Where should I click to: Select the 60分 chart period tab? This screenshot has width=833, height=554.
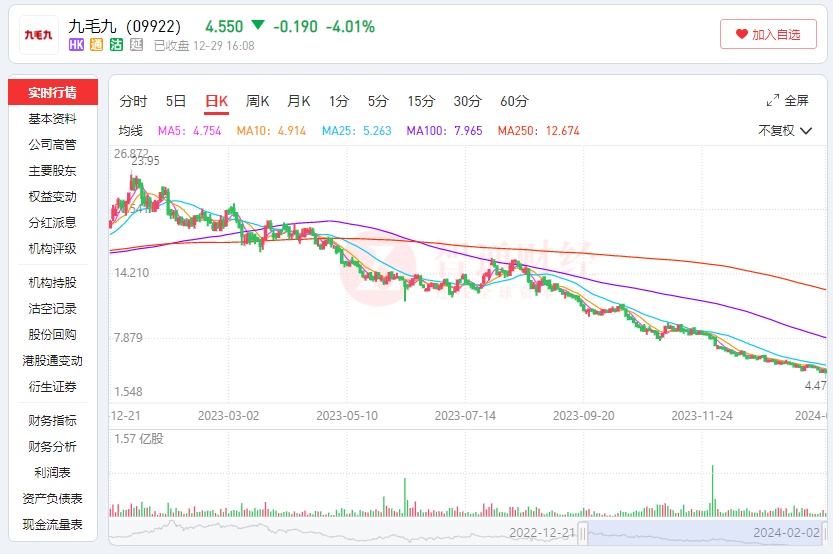click(514, 101)
